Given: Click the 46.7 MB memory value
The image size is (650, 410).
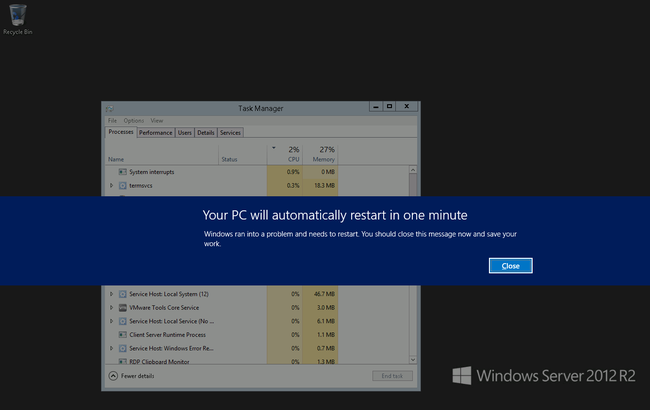Looking at the screenshot, I should (324, 294).
